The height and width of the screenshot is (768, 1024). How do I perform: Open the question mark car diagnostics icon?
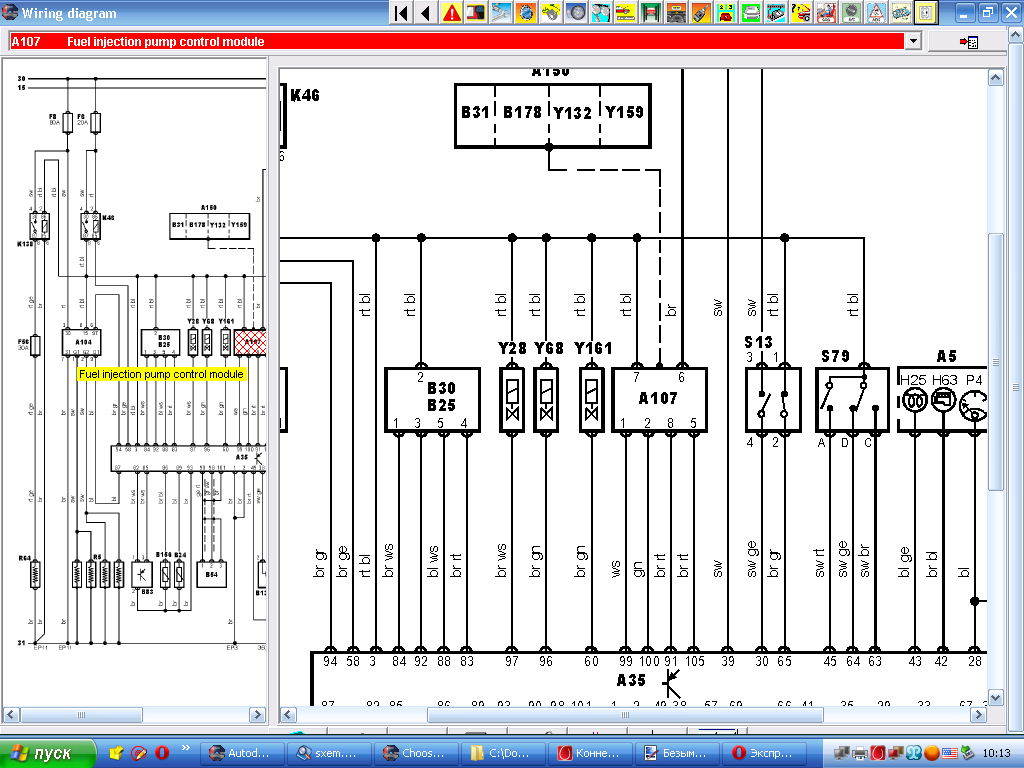(801, 12)
